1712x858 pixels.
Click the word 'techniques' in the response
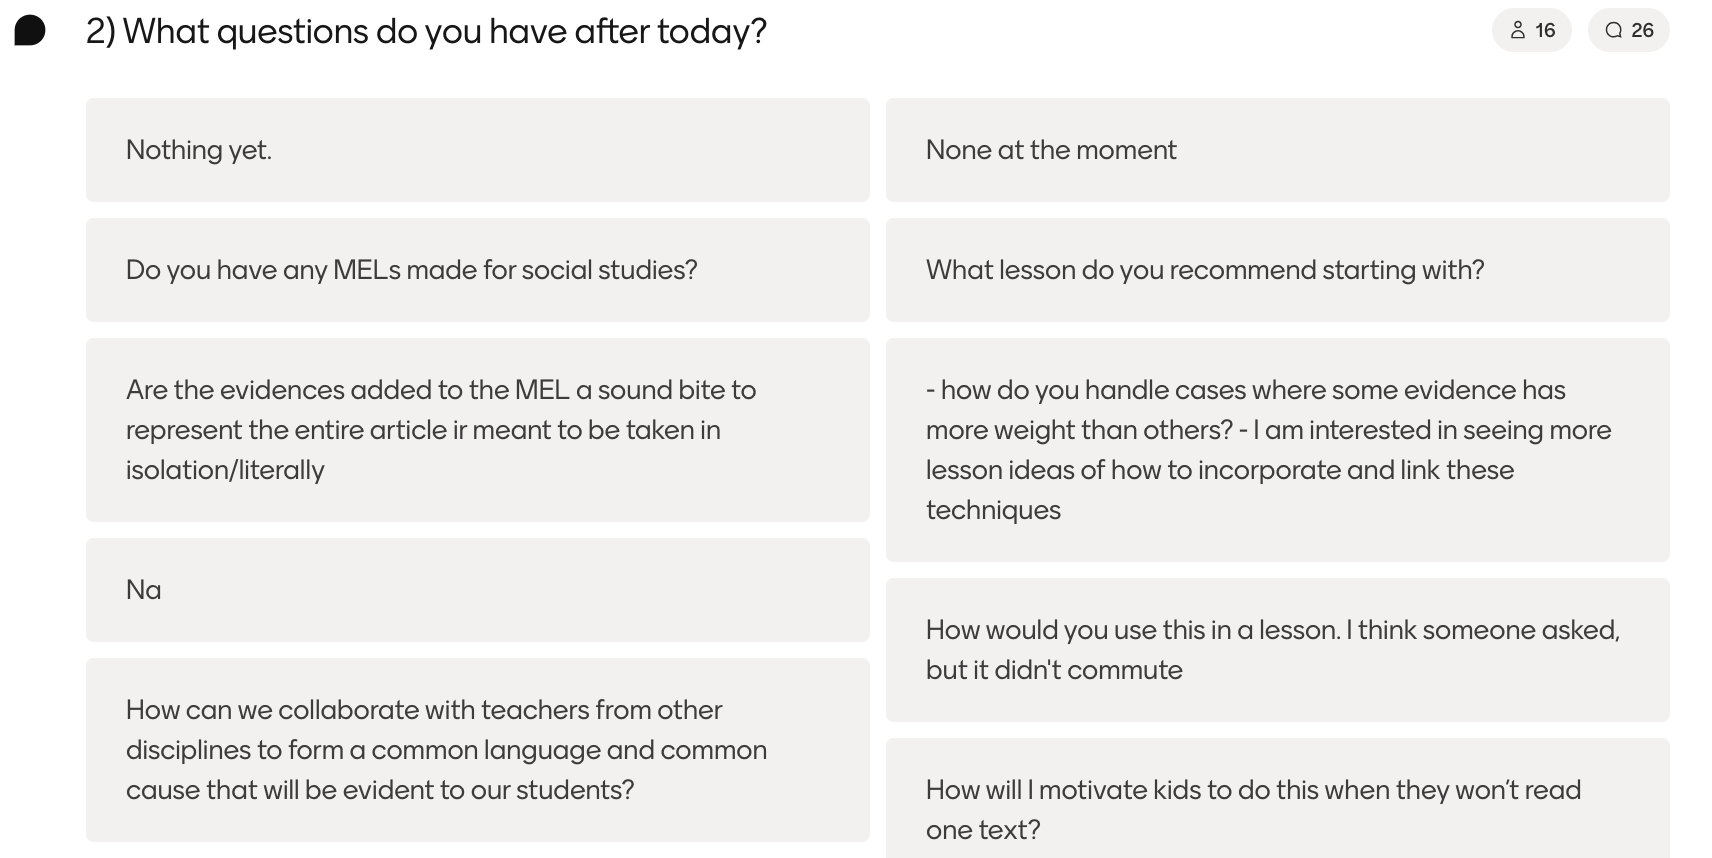[x=993, y=510]
